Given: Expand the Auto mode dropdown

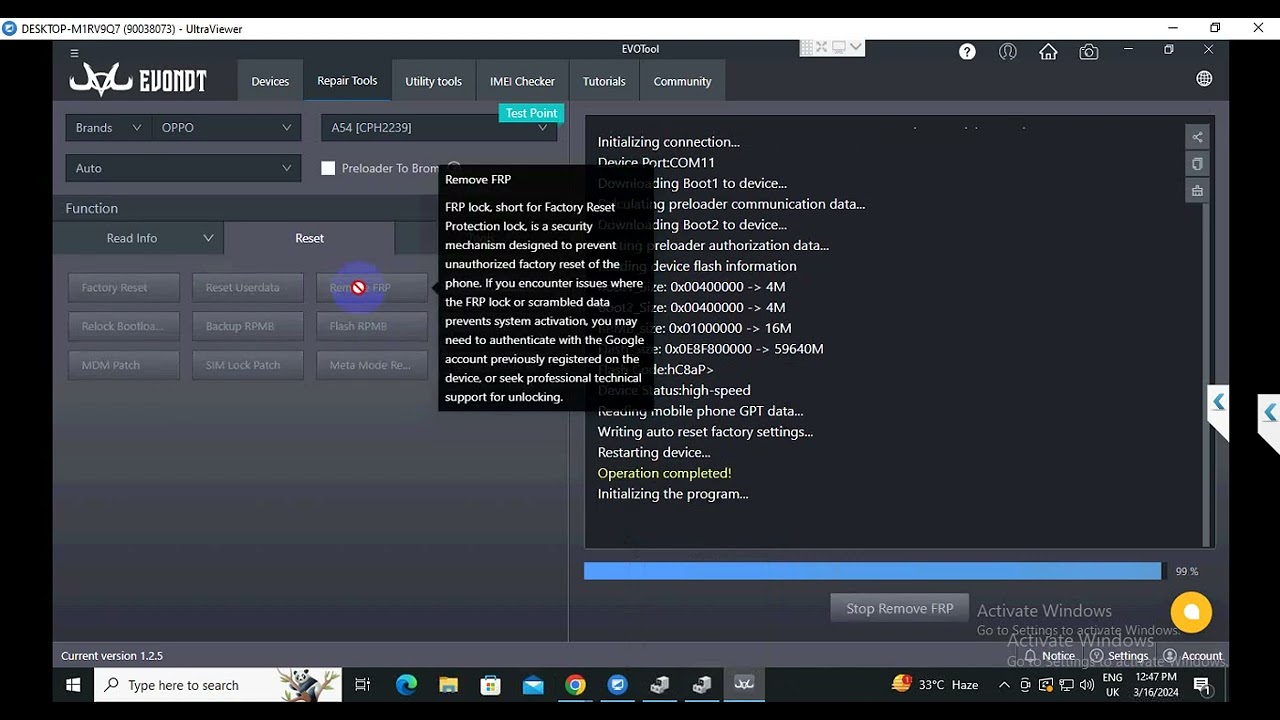Looking at the screenshot, I should tap(183, 168).
